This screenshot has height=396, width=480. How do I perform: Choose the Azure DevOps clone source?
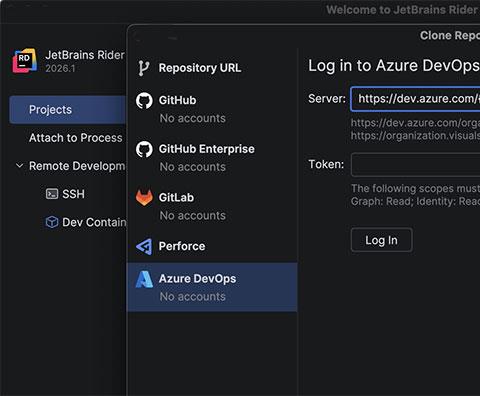coord(212,287)
